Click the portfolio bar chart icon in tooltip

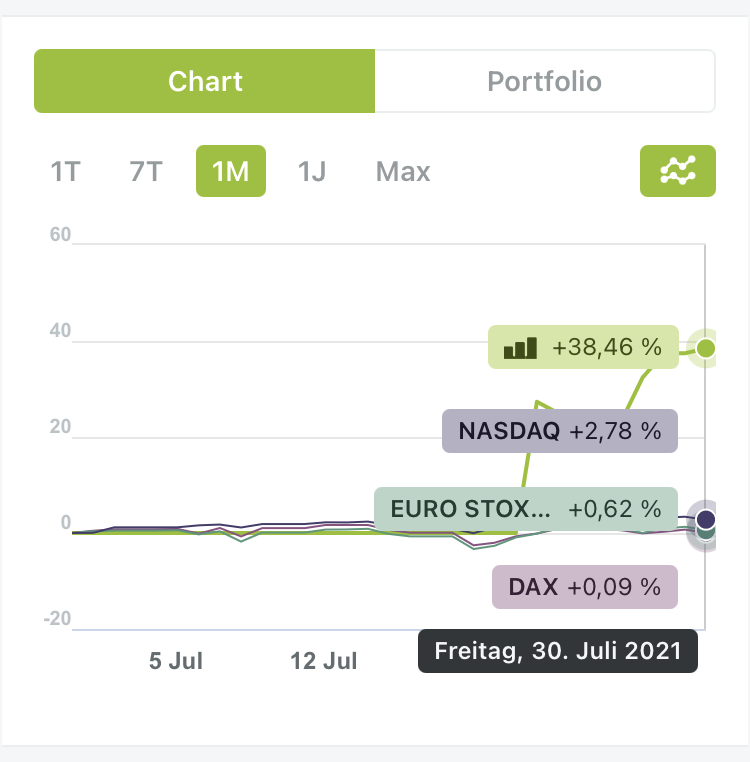[x=520, y=347]
